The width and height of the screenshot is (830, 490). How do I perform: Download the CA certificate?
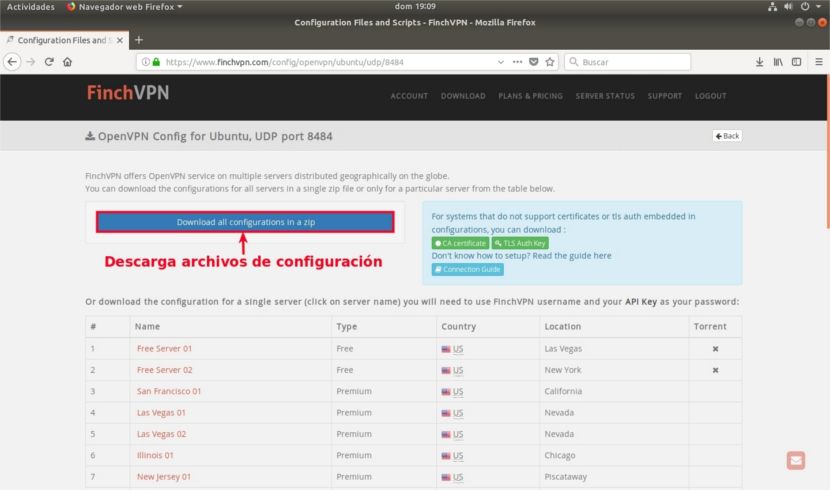461,243
